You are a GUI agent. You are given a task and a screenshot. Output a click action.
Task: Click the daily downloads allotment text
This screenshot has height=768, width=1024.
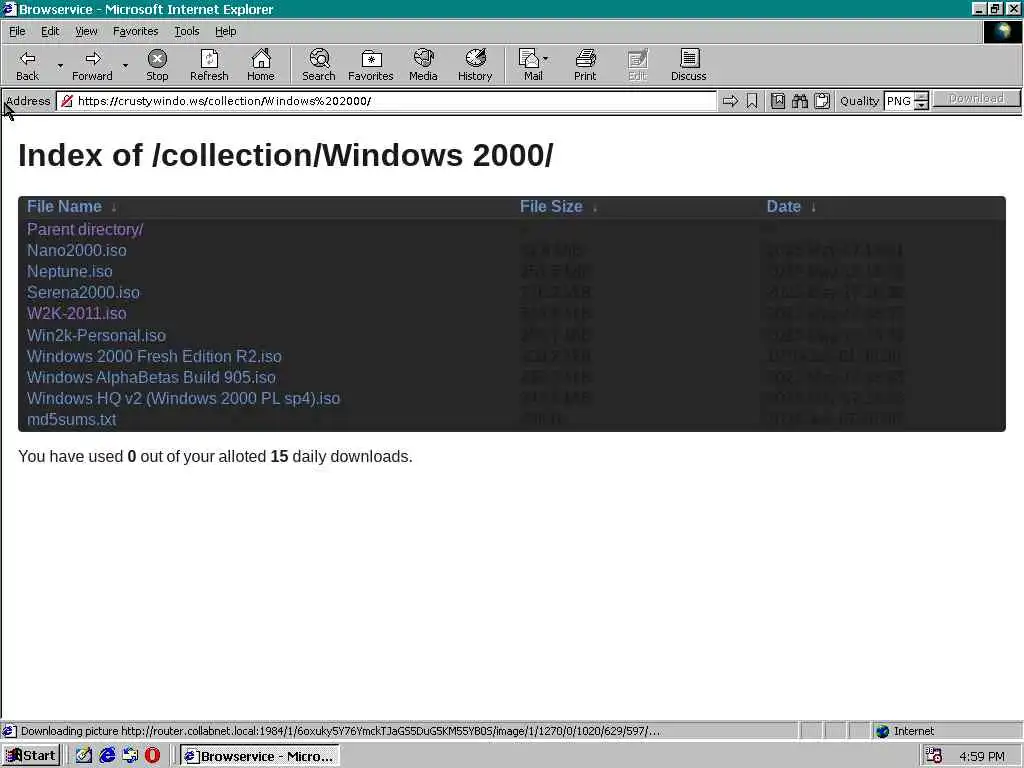coord(216,456)
